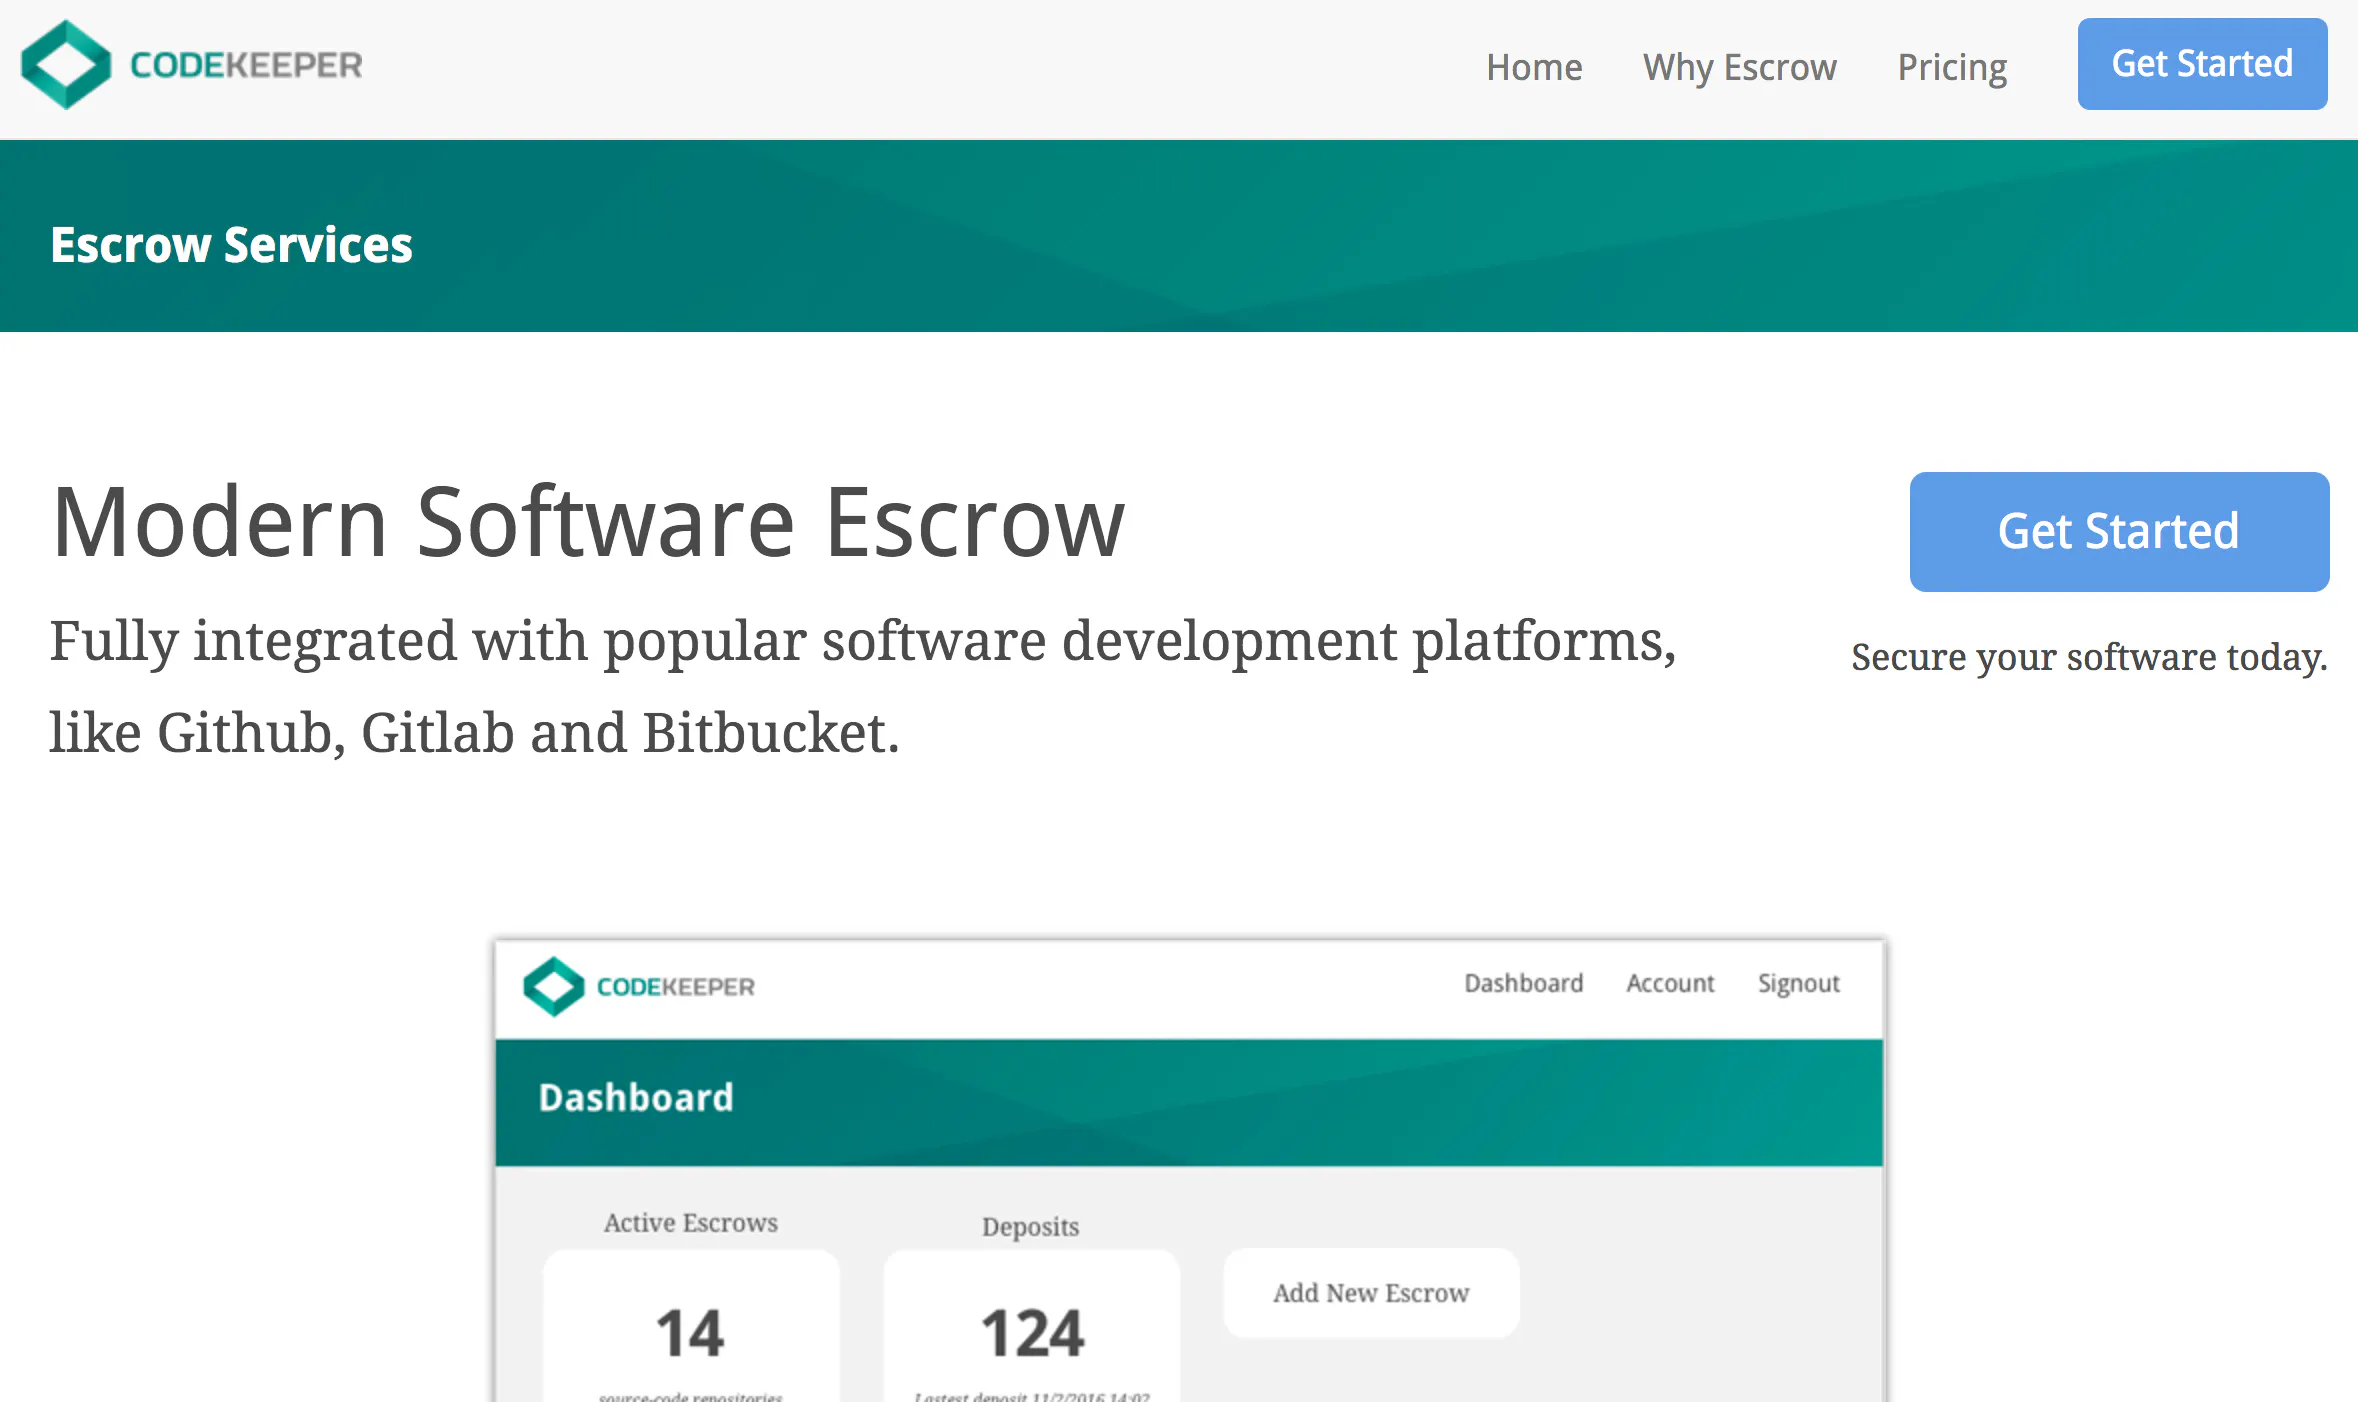The image size is (2358, 1402).
Task: Click the CODEKEEPER brand name in header
Action: click(x=246, y=66)
